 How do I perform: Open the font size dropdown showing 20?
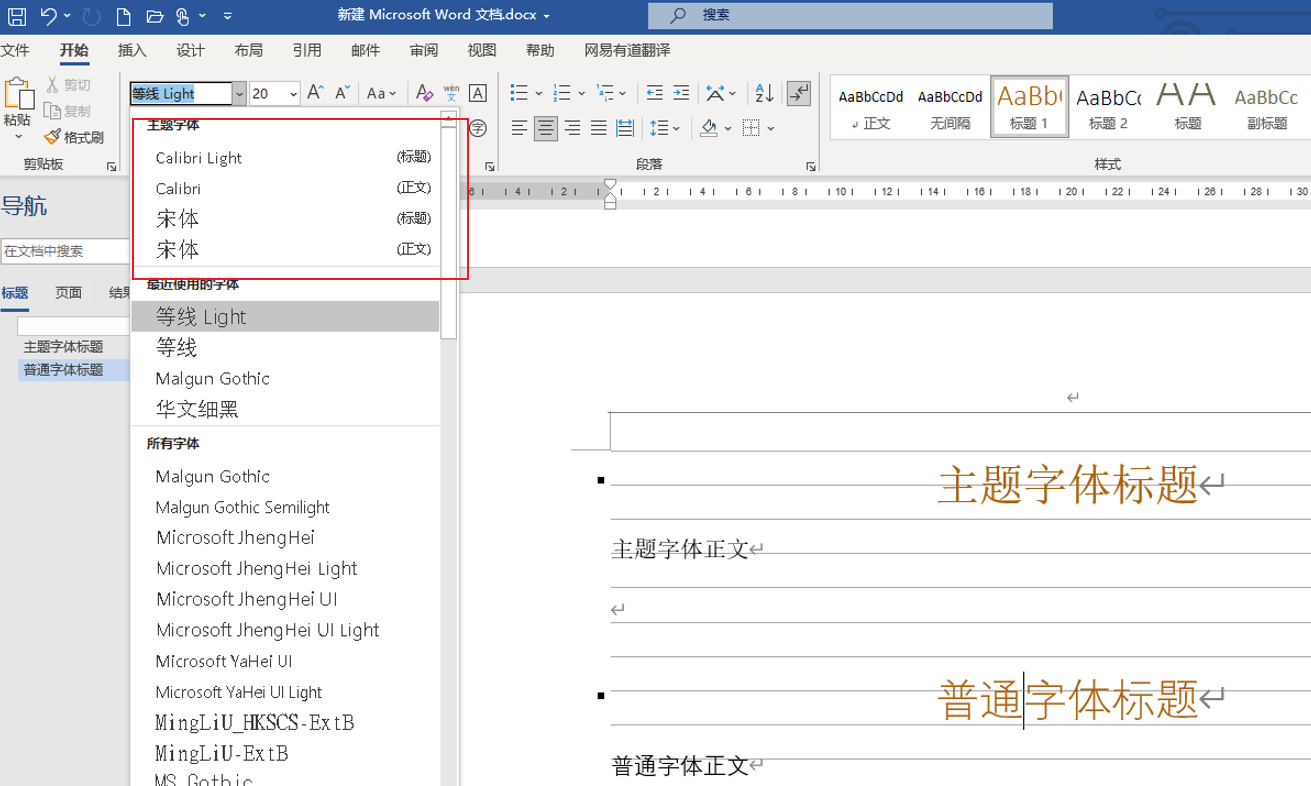click(x=293, y=94)
